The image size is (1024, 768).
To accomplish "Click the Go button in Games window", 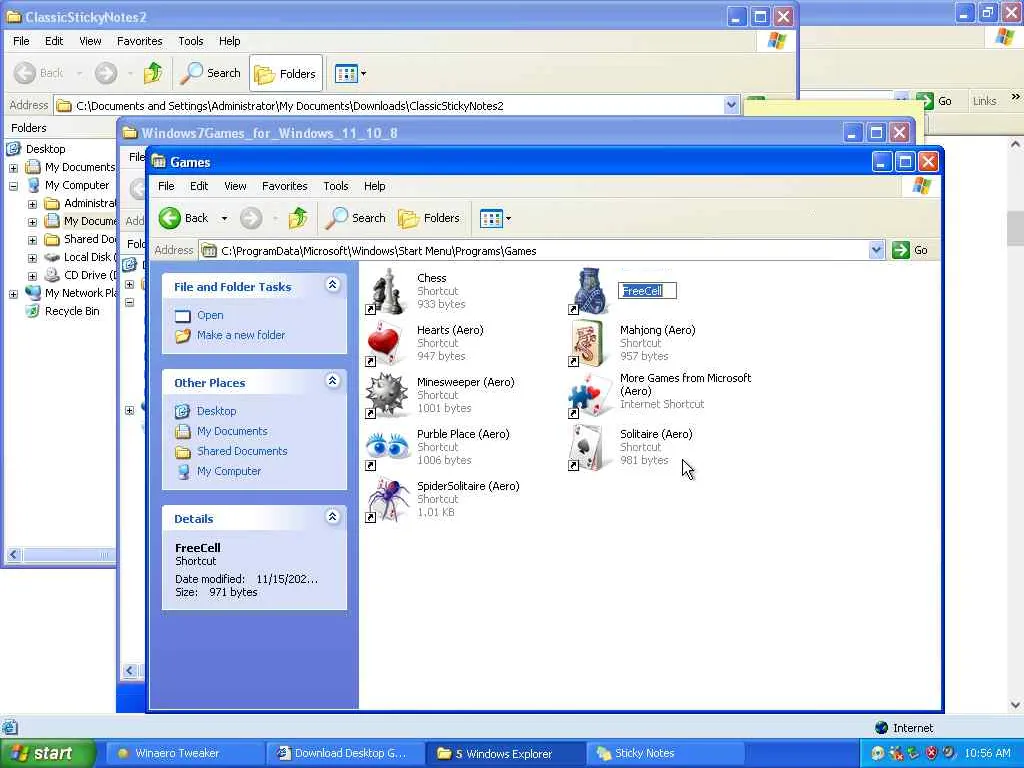I will 910,250.
